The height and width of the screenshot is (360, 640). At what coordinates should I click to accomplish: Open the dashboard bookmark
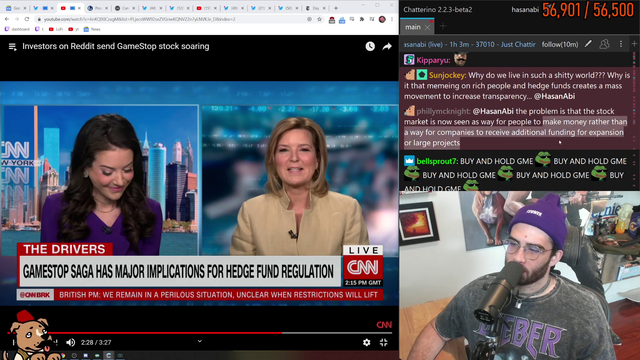click(x=17, y=29)
